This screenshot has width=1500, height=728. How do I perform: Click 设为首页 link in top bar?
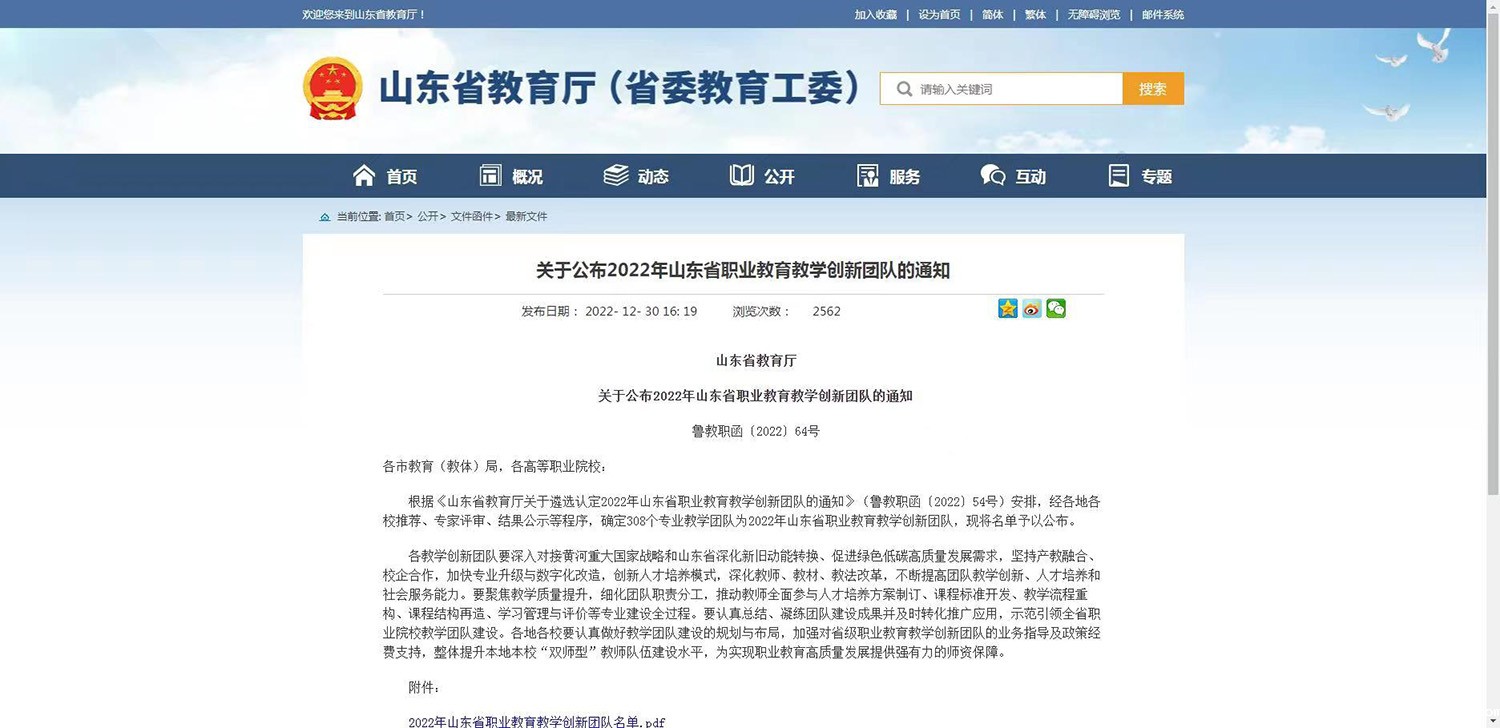click(x=939, y=15)
